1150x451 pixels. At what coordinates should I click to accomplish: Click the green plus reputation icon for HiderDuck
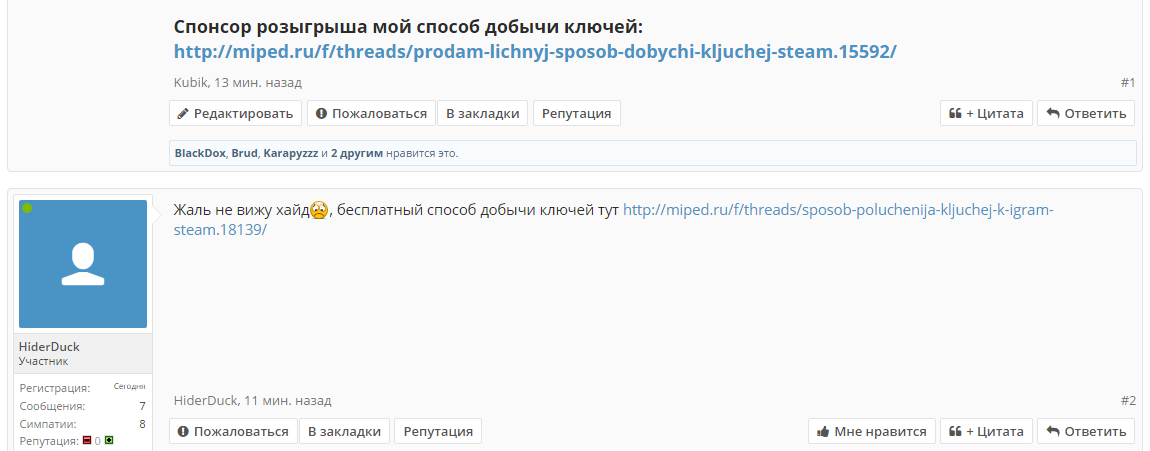click(x=109, y=441)
